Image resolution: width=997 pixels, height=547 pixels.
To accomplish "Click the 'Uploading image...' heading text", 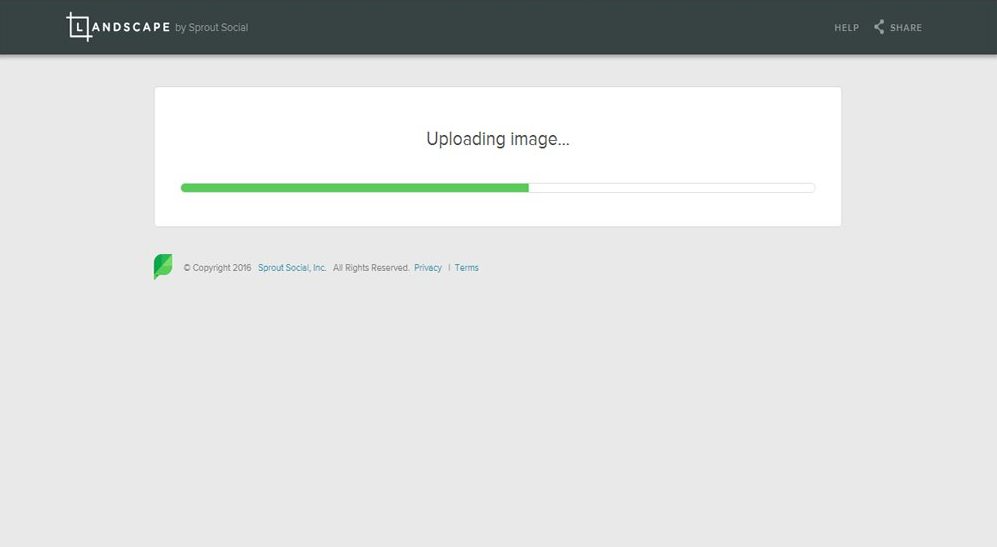I will [x=498, y=139].
